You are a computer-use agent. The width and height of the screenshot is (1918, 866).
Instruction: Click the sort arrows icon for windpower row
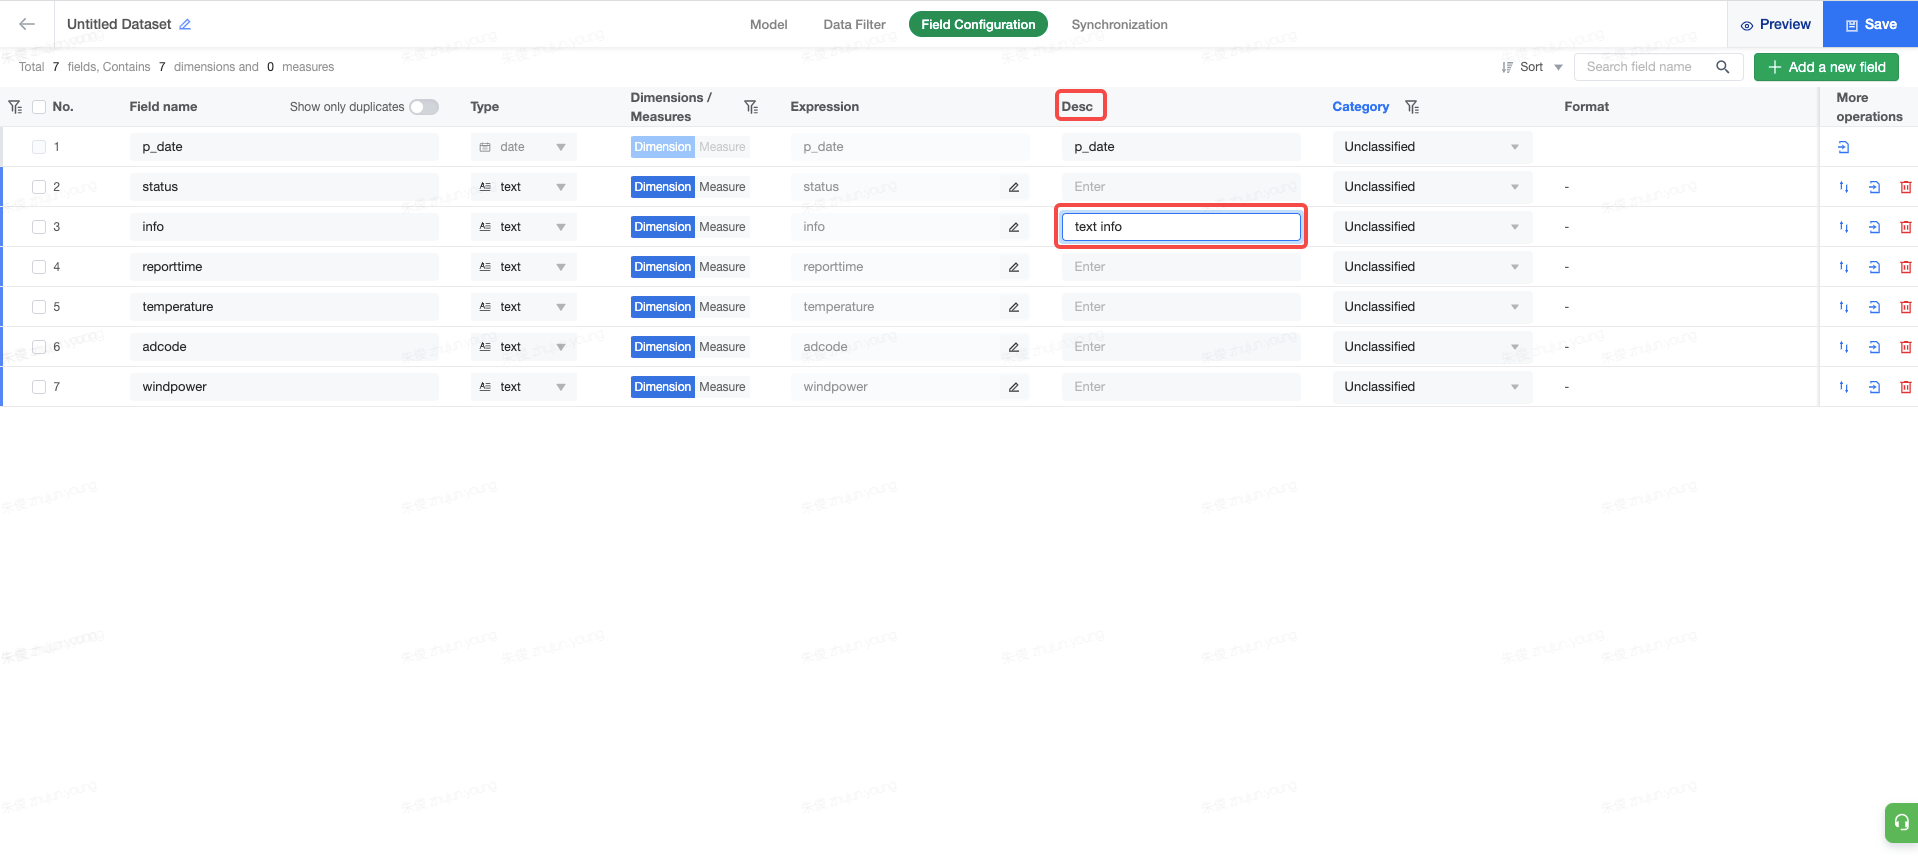1844,387
